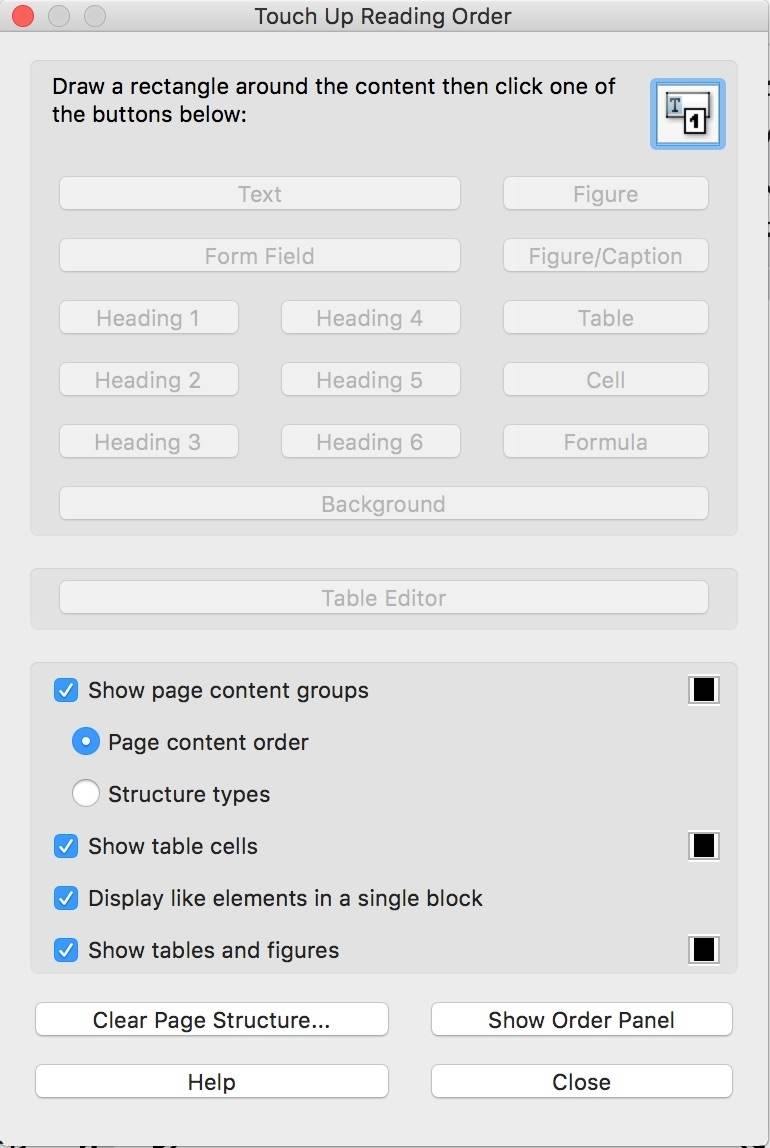Enable Show page content groups checkbox
770x1148 pixels.
66,690
